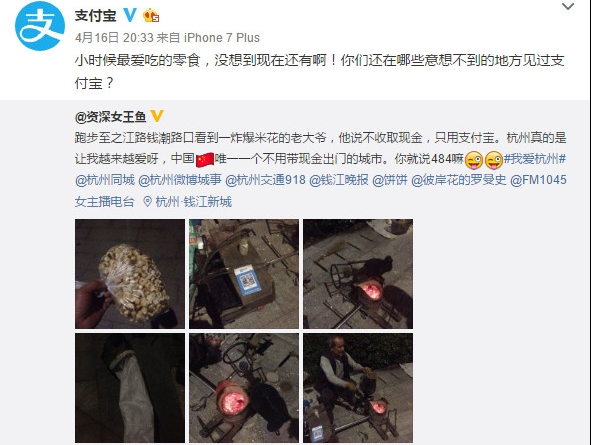
Task: Open the old man vendor photo
Action: (358, 388)
